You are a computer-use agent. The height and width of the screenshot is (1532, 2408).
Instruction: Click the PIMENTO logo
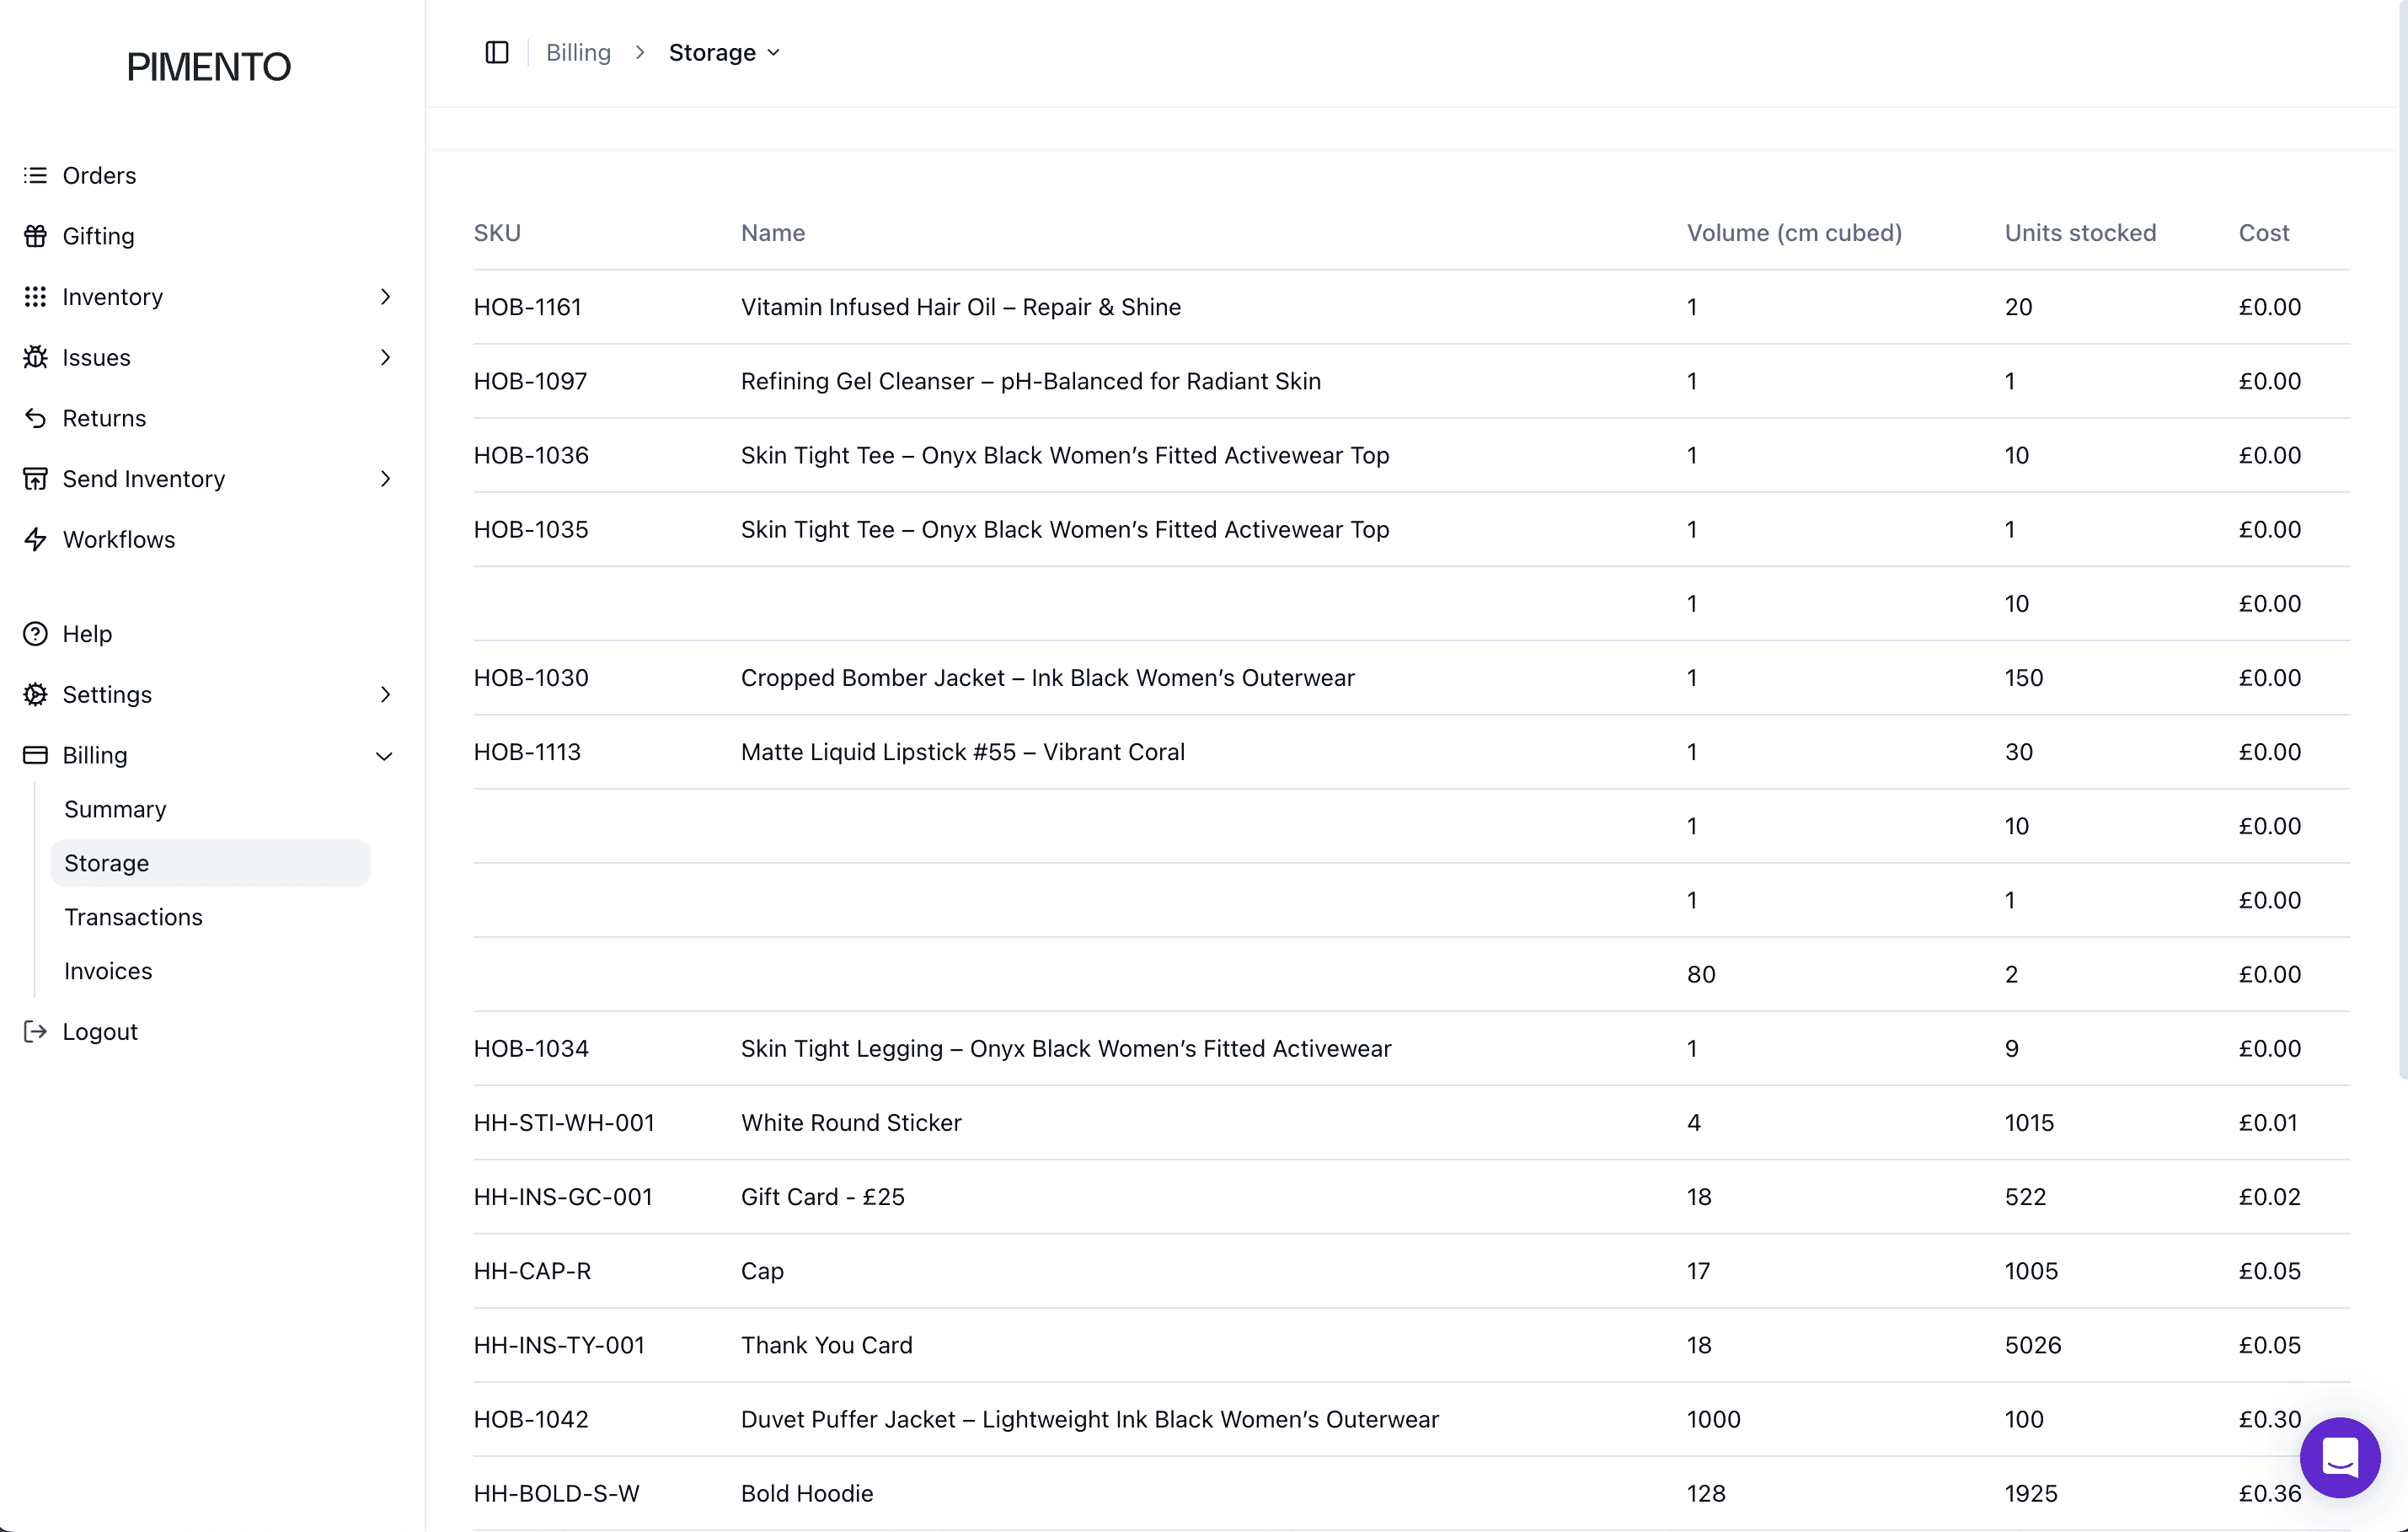point(208,67)
